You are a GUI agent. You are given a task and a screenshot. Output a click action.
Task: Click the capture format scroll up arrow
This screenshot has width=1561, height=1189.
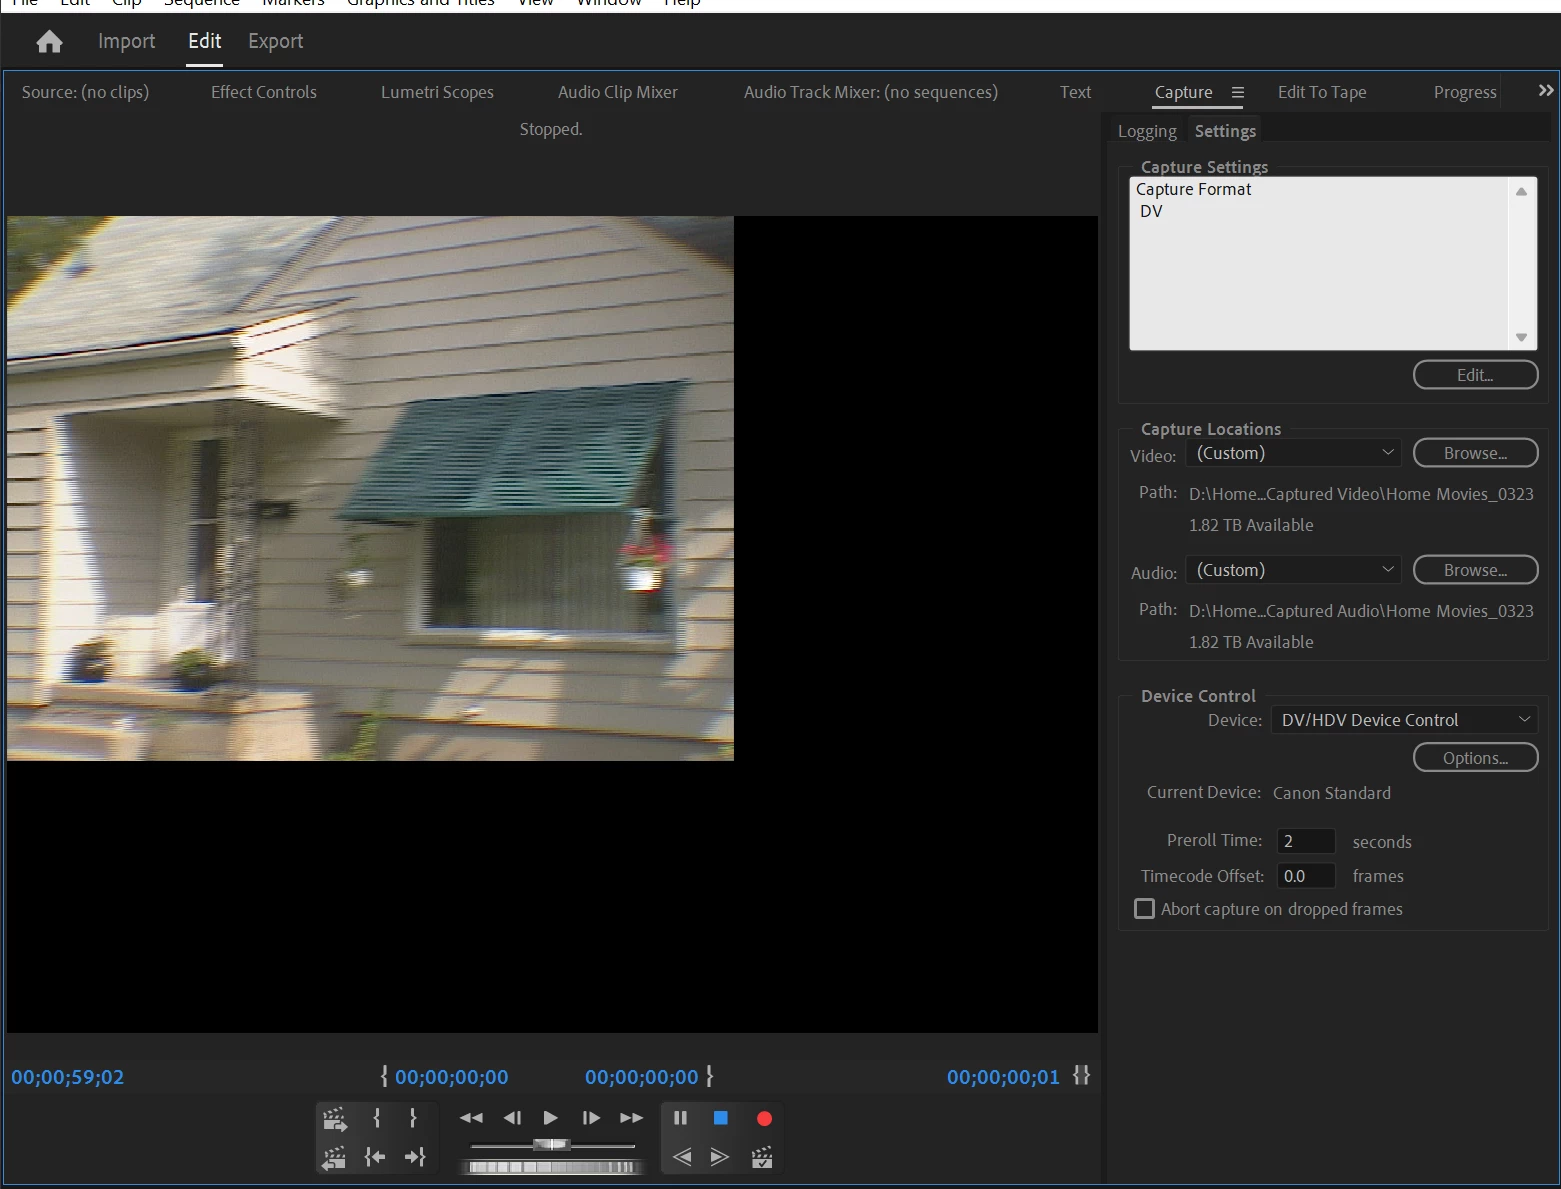click(1521, 191)
